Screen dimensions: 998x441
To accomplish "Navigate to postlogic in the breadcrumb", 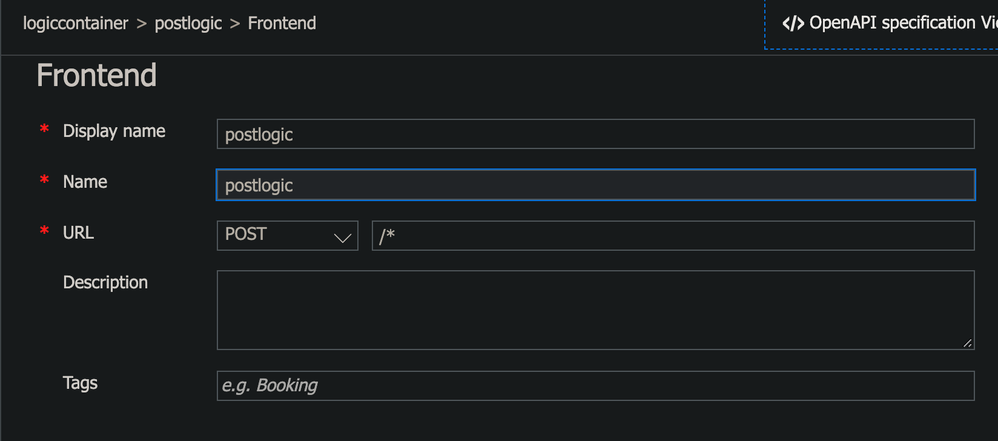I will point(189,23).
